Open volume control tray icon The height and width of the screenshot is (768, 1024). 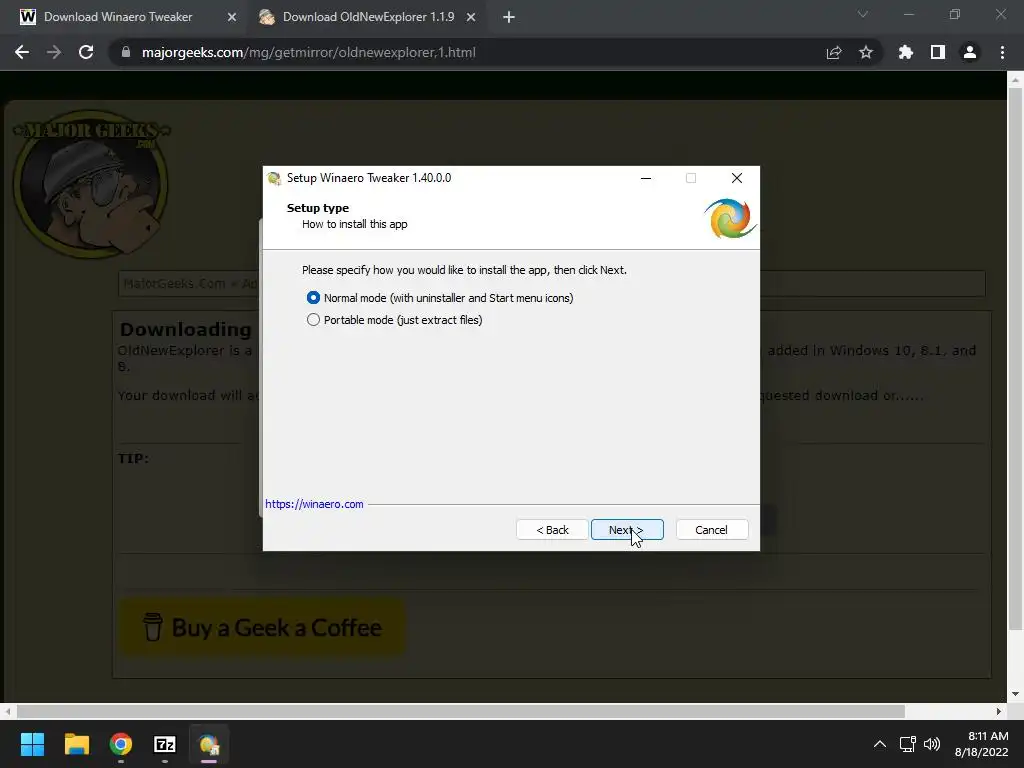click(932, 744)
